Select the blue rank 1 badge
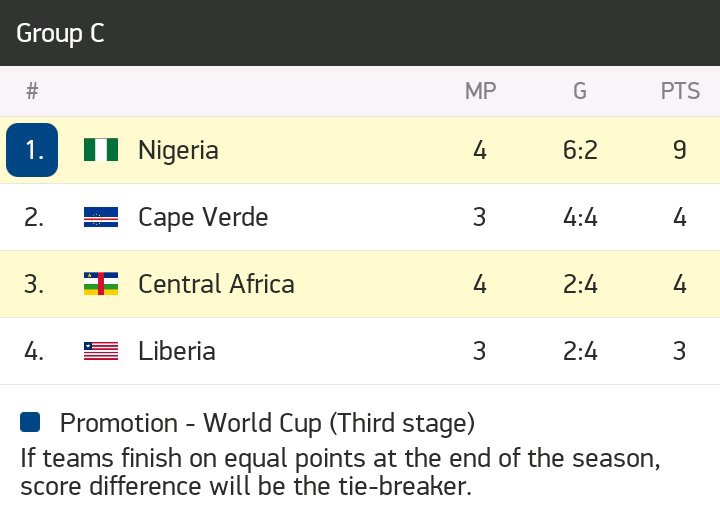The height and width of the screenshot is (512, 720). [32, 150]
